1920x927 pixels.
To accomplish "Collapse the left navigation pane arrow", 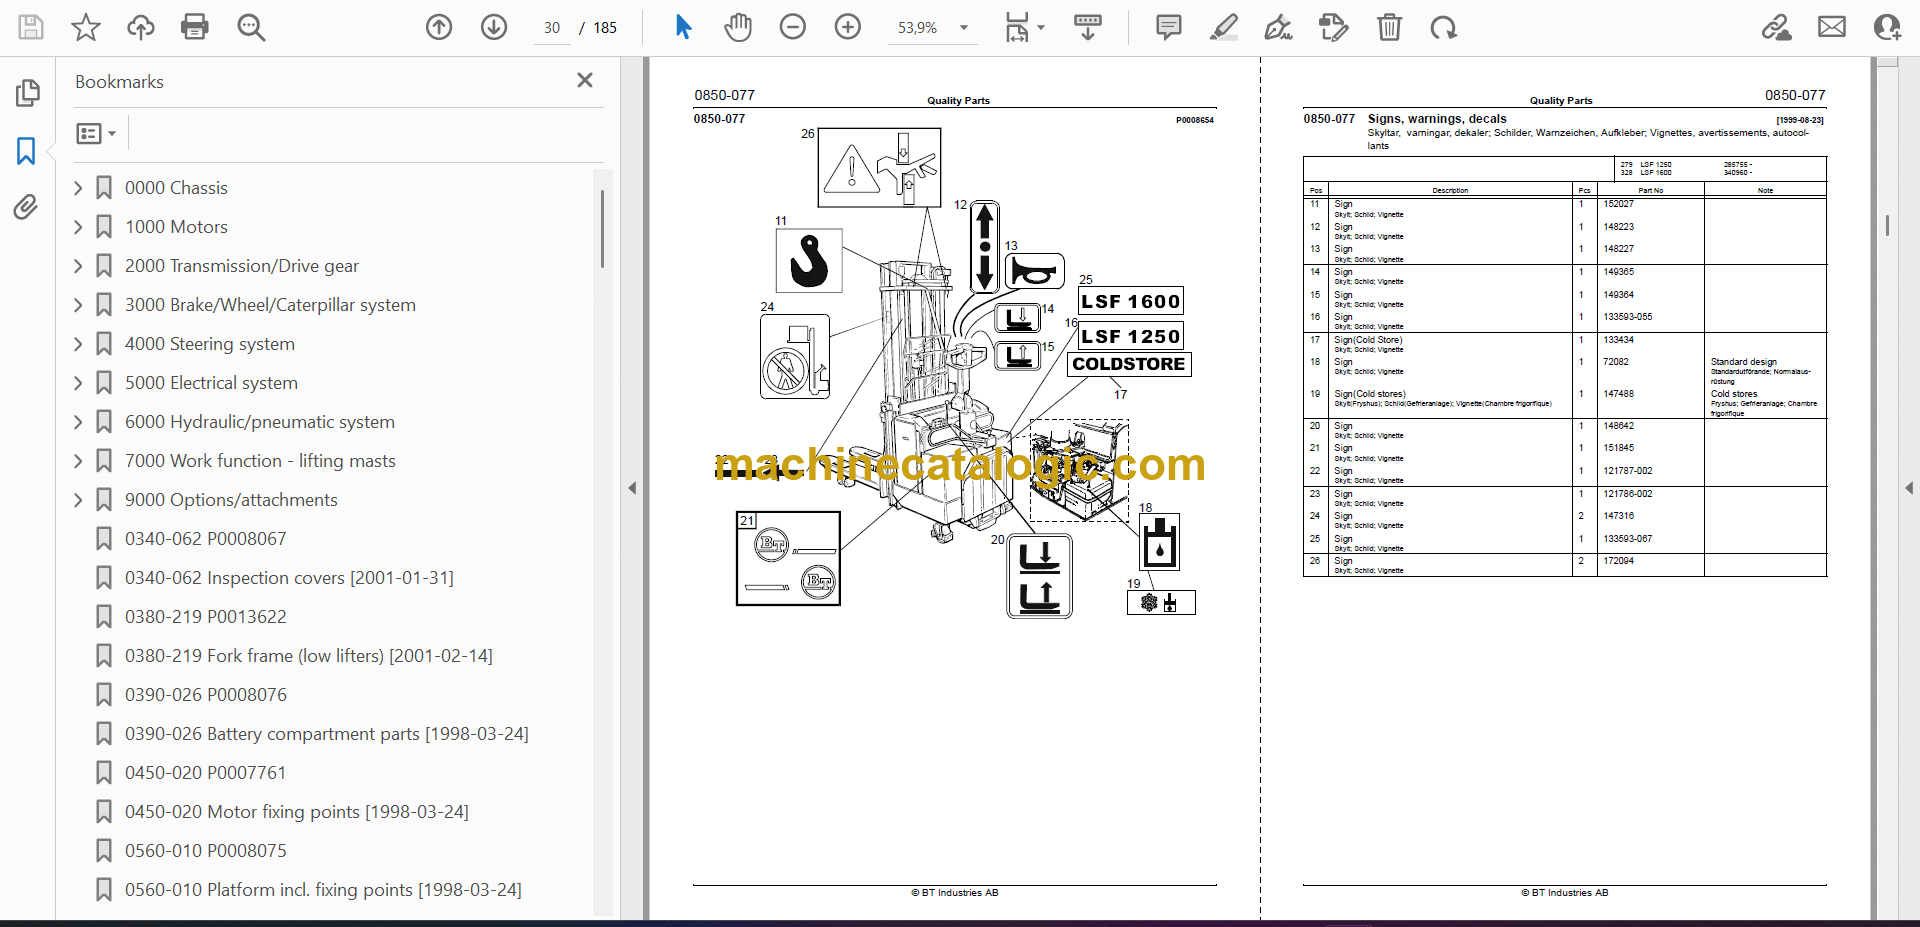I will [632, 488].
